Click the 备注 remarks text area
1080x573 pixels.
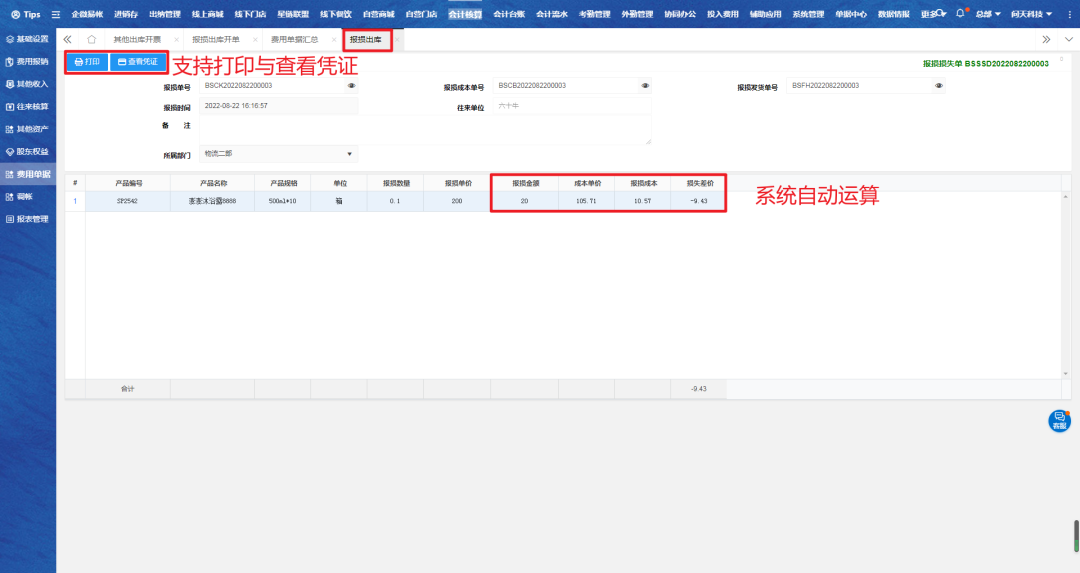pos(424,129)
